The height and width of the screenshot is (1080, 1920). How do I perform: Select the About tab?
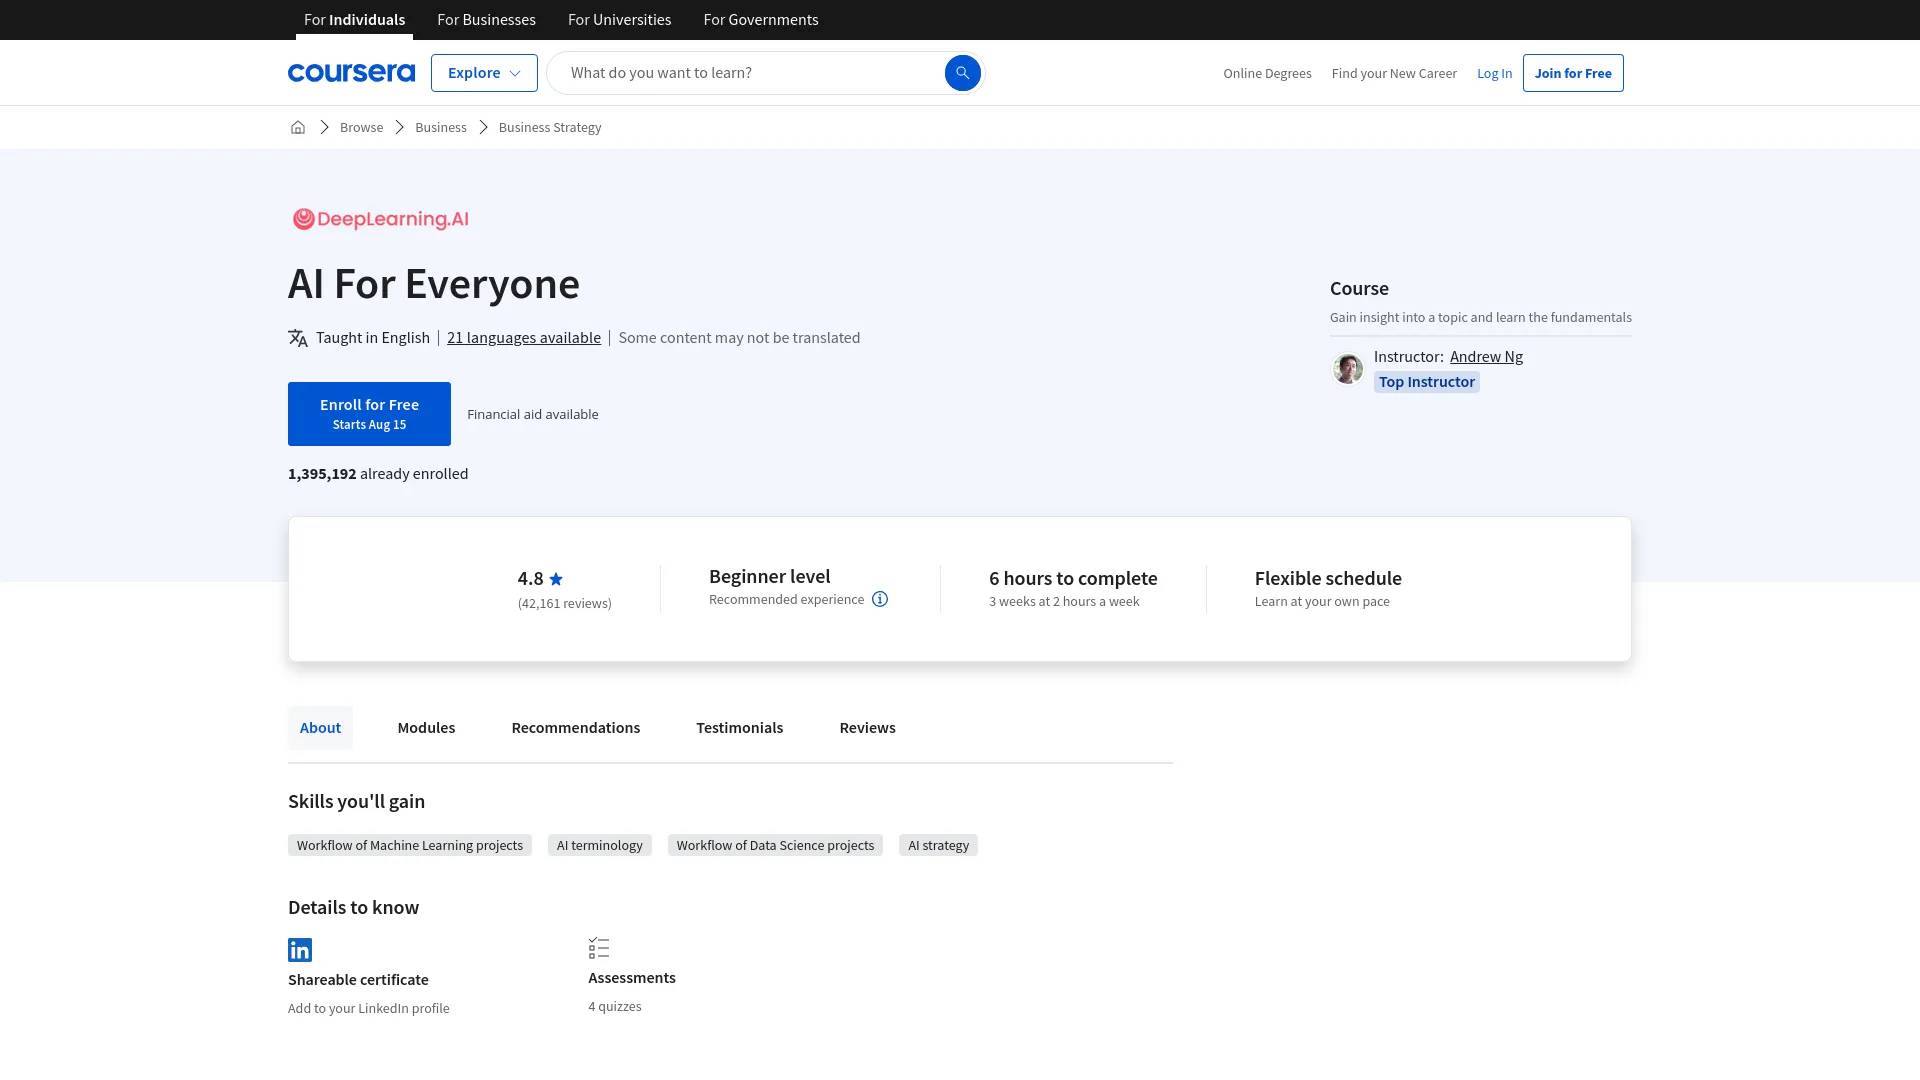click(x=320, y=728)
